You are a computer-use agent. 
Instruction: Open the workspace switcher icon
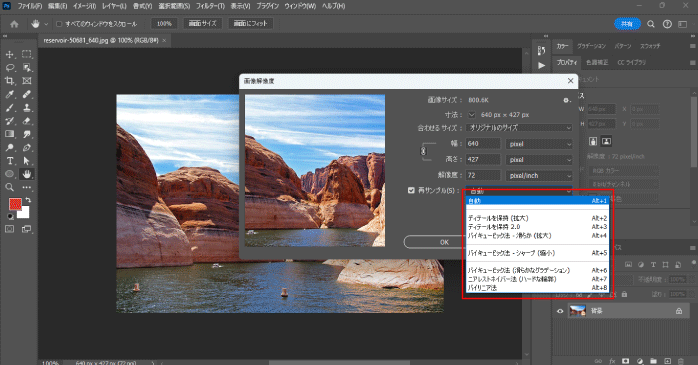tap(682, 24)
